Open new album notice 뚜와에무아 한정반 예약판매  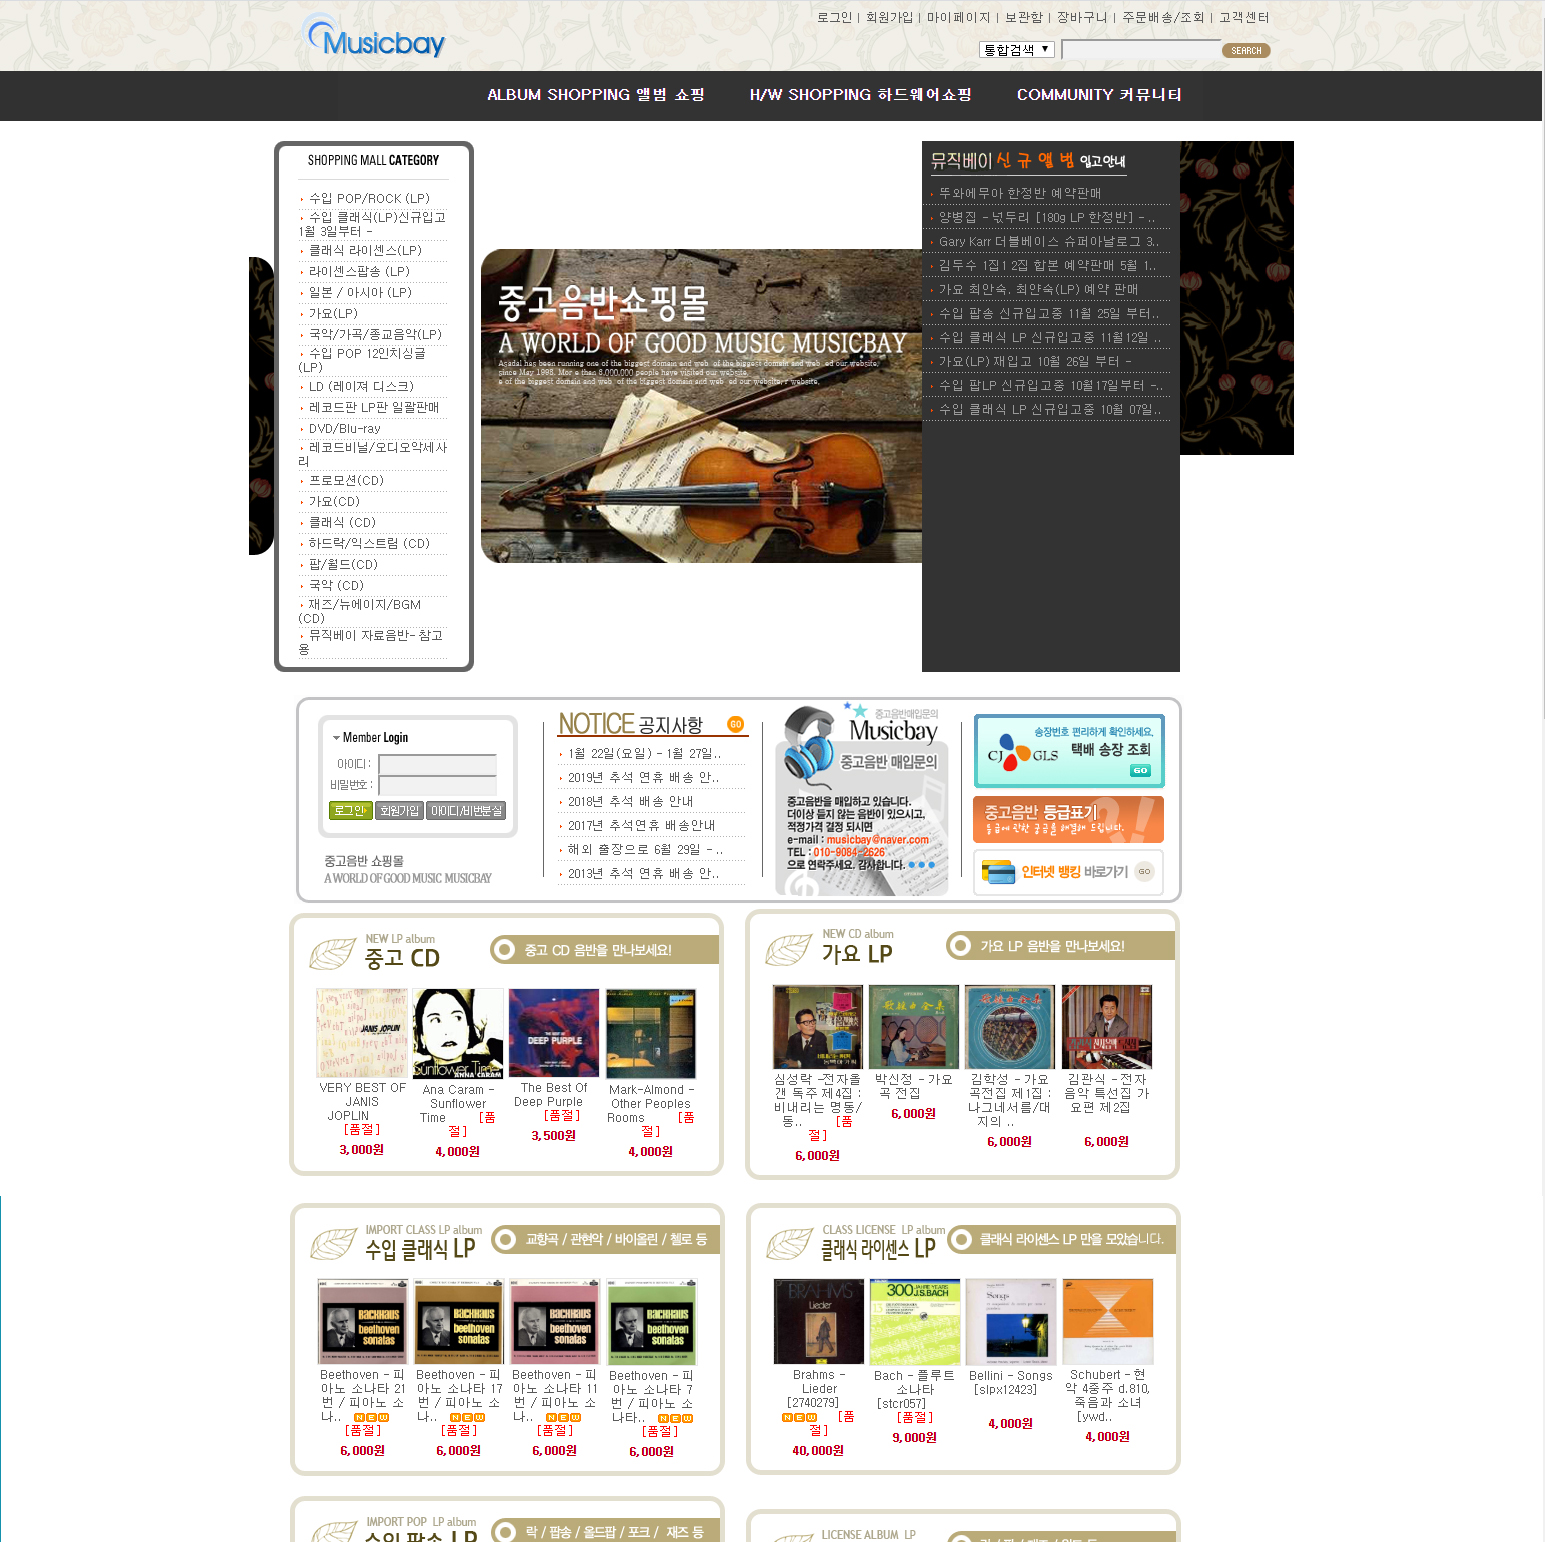pos(1019,193)
